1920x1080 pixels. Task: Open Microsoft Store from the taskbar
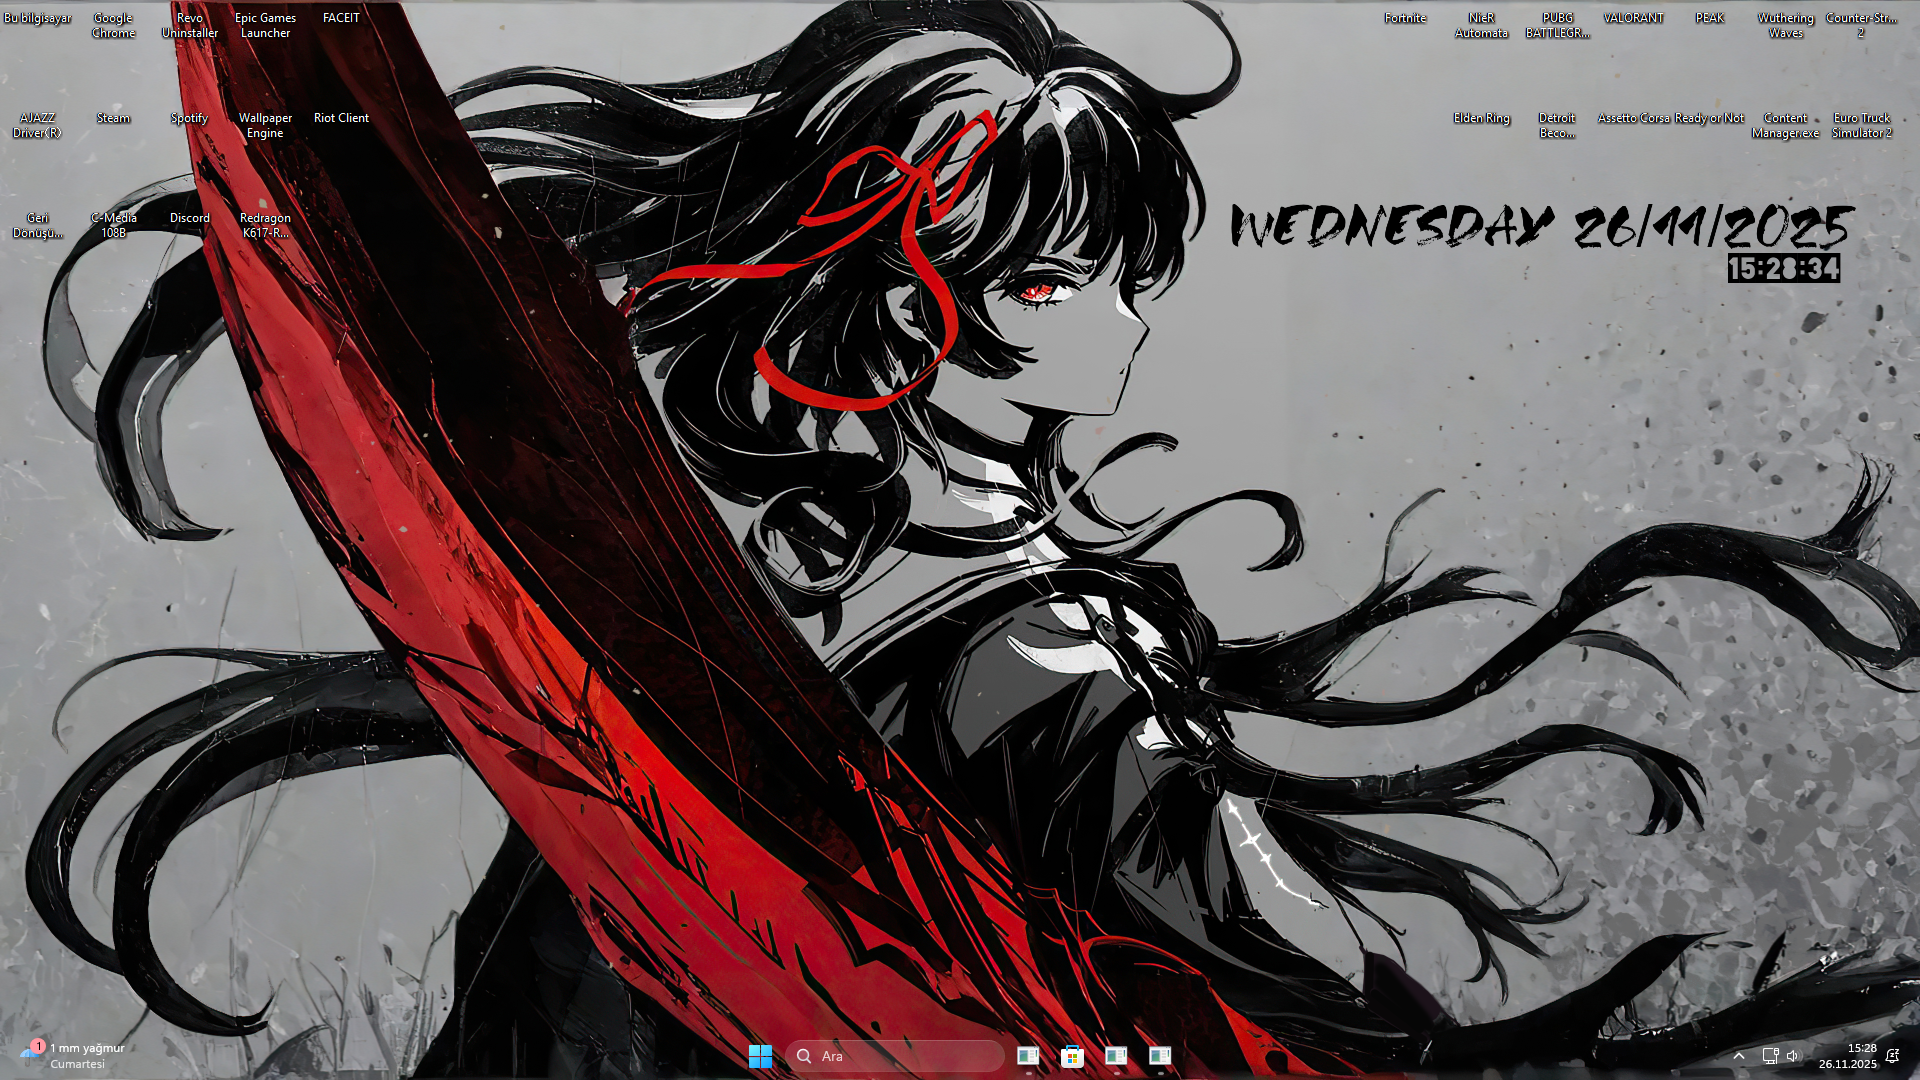[x=1072, y=1056]
